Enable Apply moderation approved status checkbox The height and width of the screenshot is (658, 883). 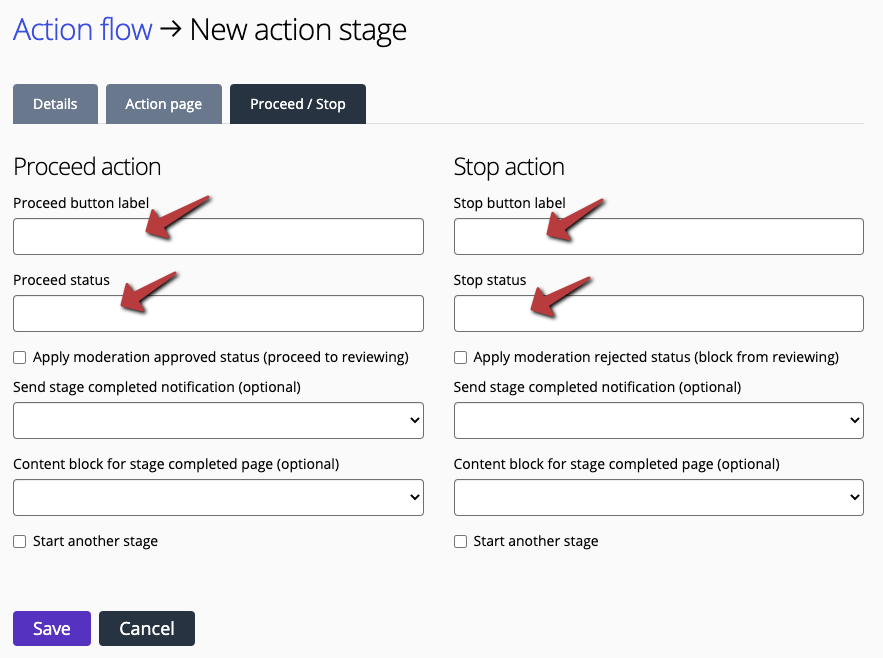coord(20,358)
